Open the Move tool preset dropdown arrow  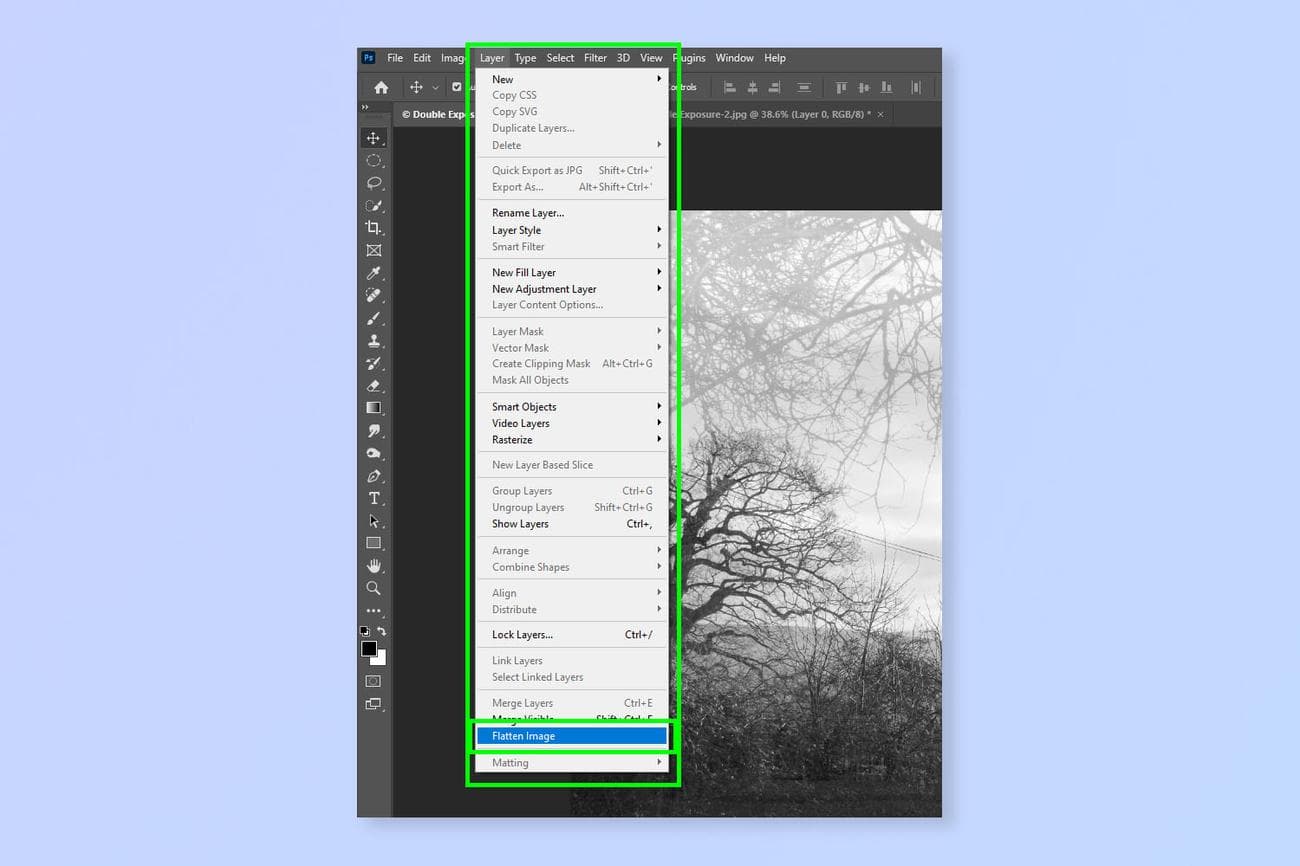pos(435,88)
